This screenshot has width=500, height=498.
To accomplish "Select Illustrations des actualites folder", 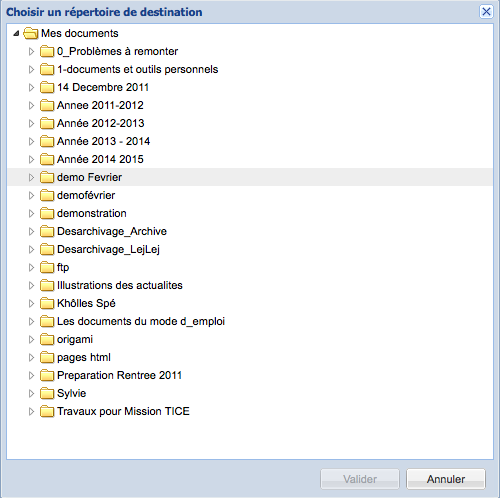I will coord(120,285).
